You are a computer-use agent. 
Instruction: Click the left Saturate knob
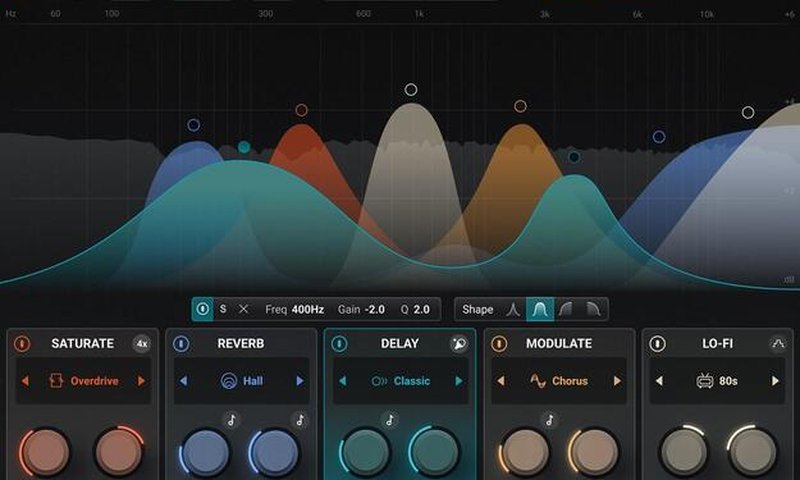pos(43,452)
